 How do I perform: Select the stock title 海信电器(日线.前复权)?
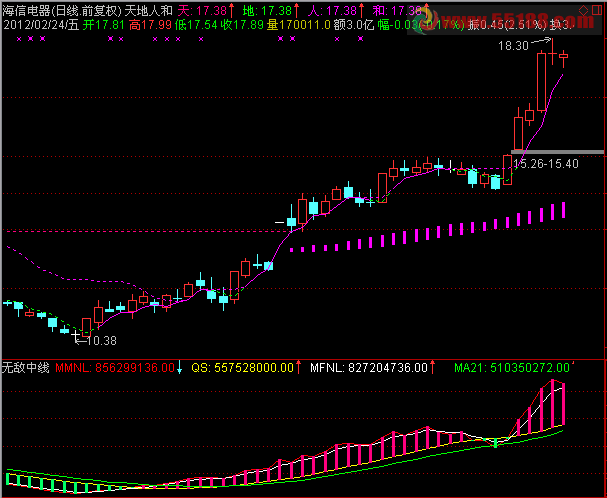pyautogui.click(x=62, y=10)
